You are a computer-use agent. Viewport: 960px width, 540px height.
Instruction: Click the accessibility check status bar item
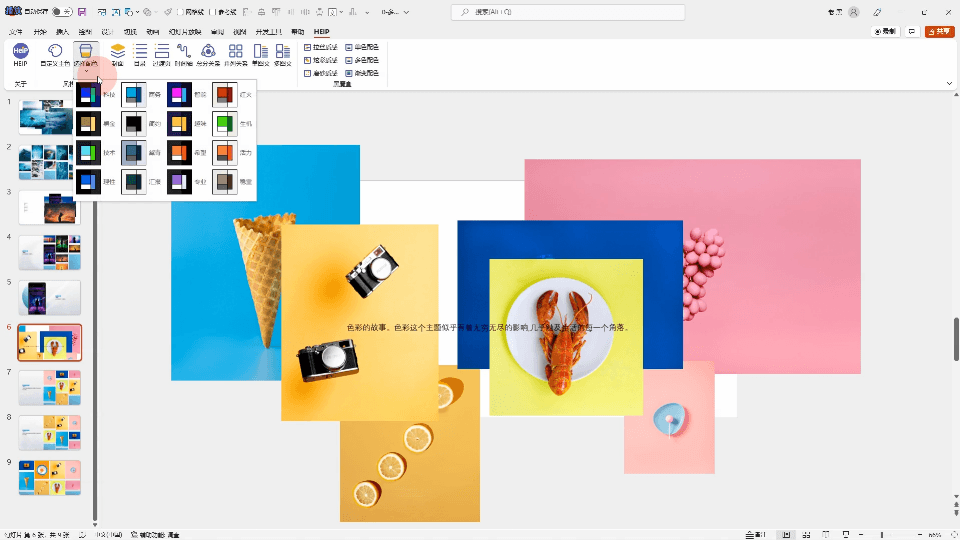coord(156,534)
